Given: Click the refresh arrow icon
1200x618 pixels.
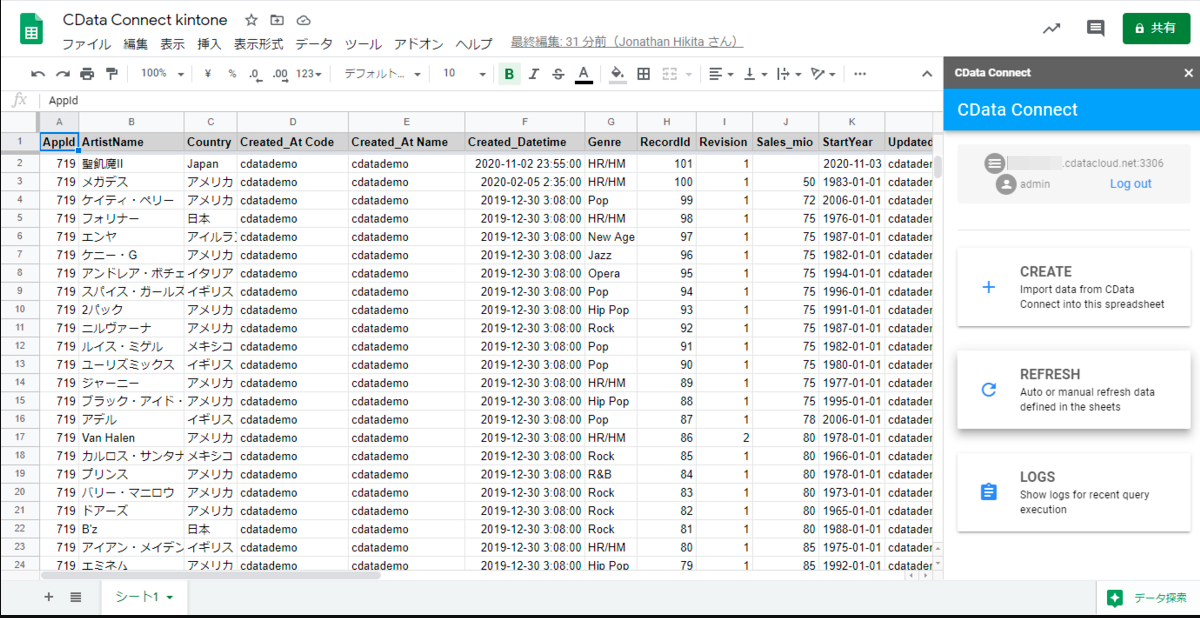Looking at the screenshot, I should point(989,390).
